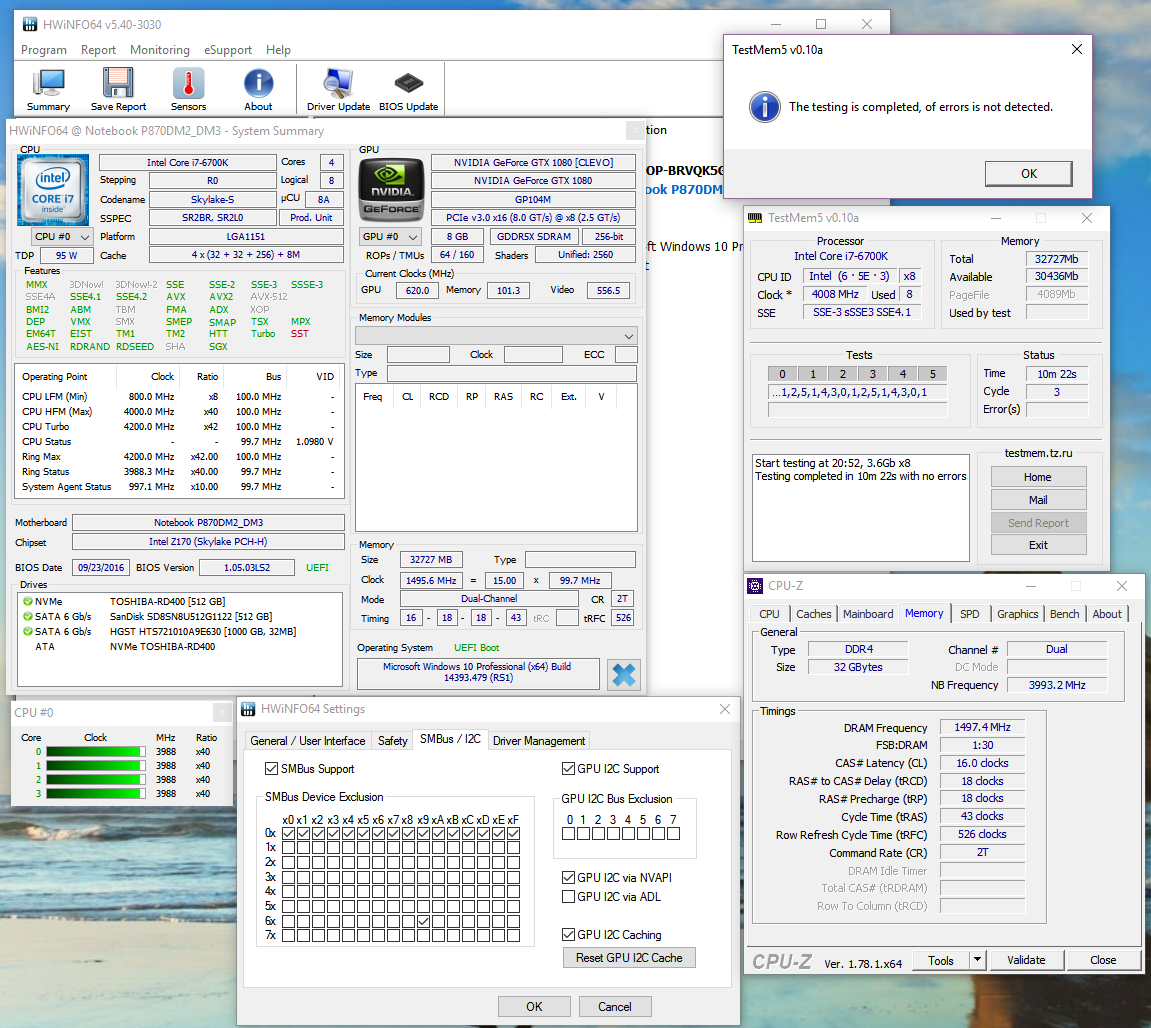
Task: Click the Intel Core i7-6700K CPU name field
Action: [187, 162]
